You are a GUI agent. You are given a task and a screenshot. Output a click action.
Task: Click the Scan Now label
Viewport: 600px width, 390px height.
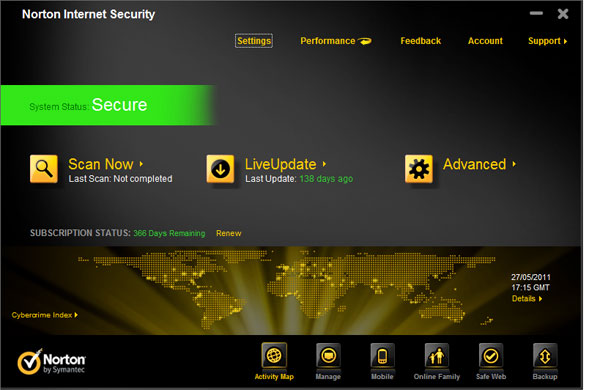pyautogui.click(x=101, y=164)
